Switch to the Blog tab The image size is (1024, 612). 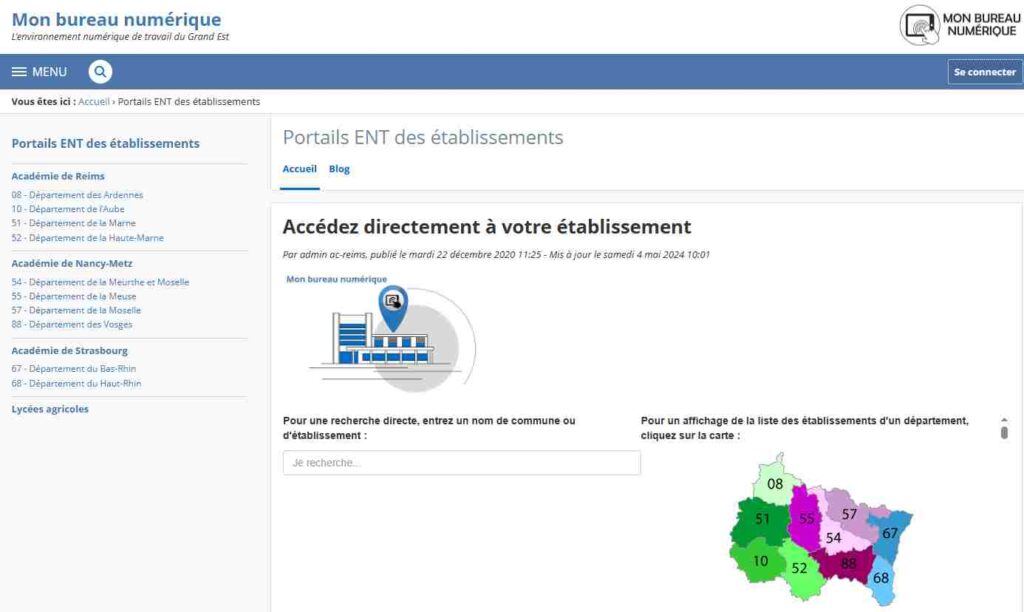click(x=339, y=168)
